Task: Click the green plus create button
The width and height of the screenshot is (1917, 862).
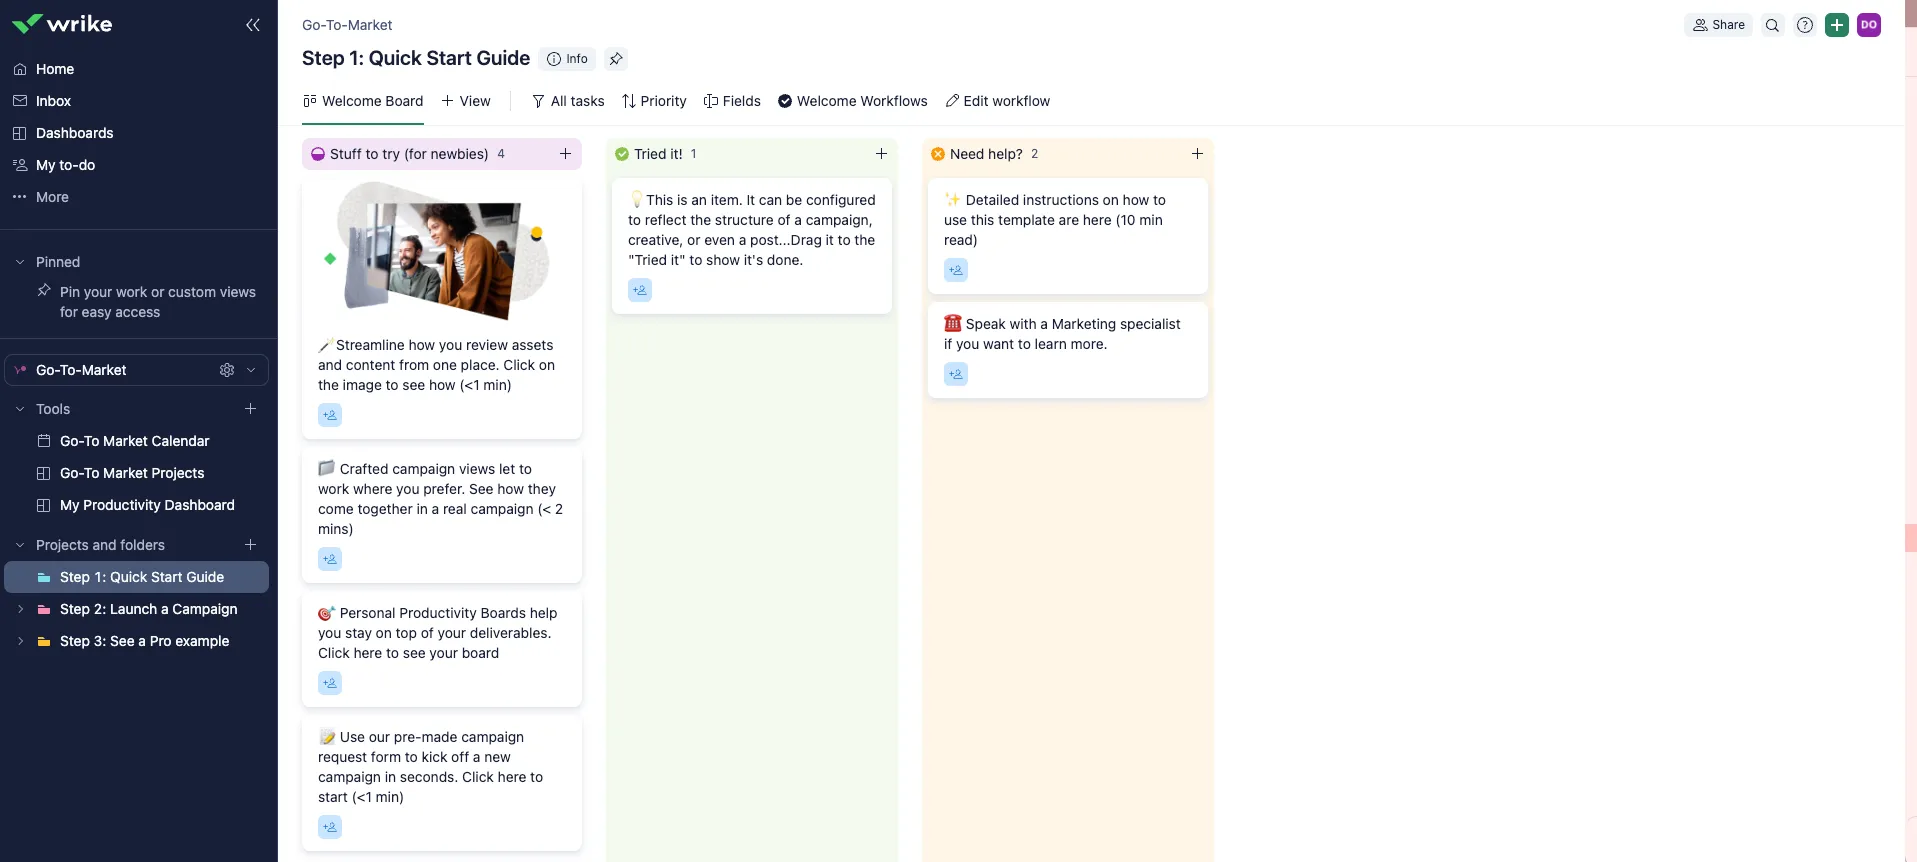Action: pyautogui.click(x=1837, y=25)
